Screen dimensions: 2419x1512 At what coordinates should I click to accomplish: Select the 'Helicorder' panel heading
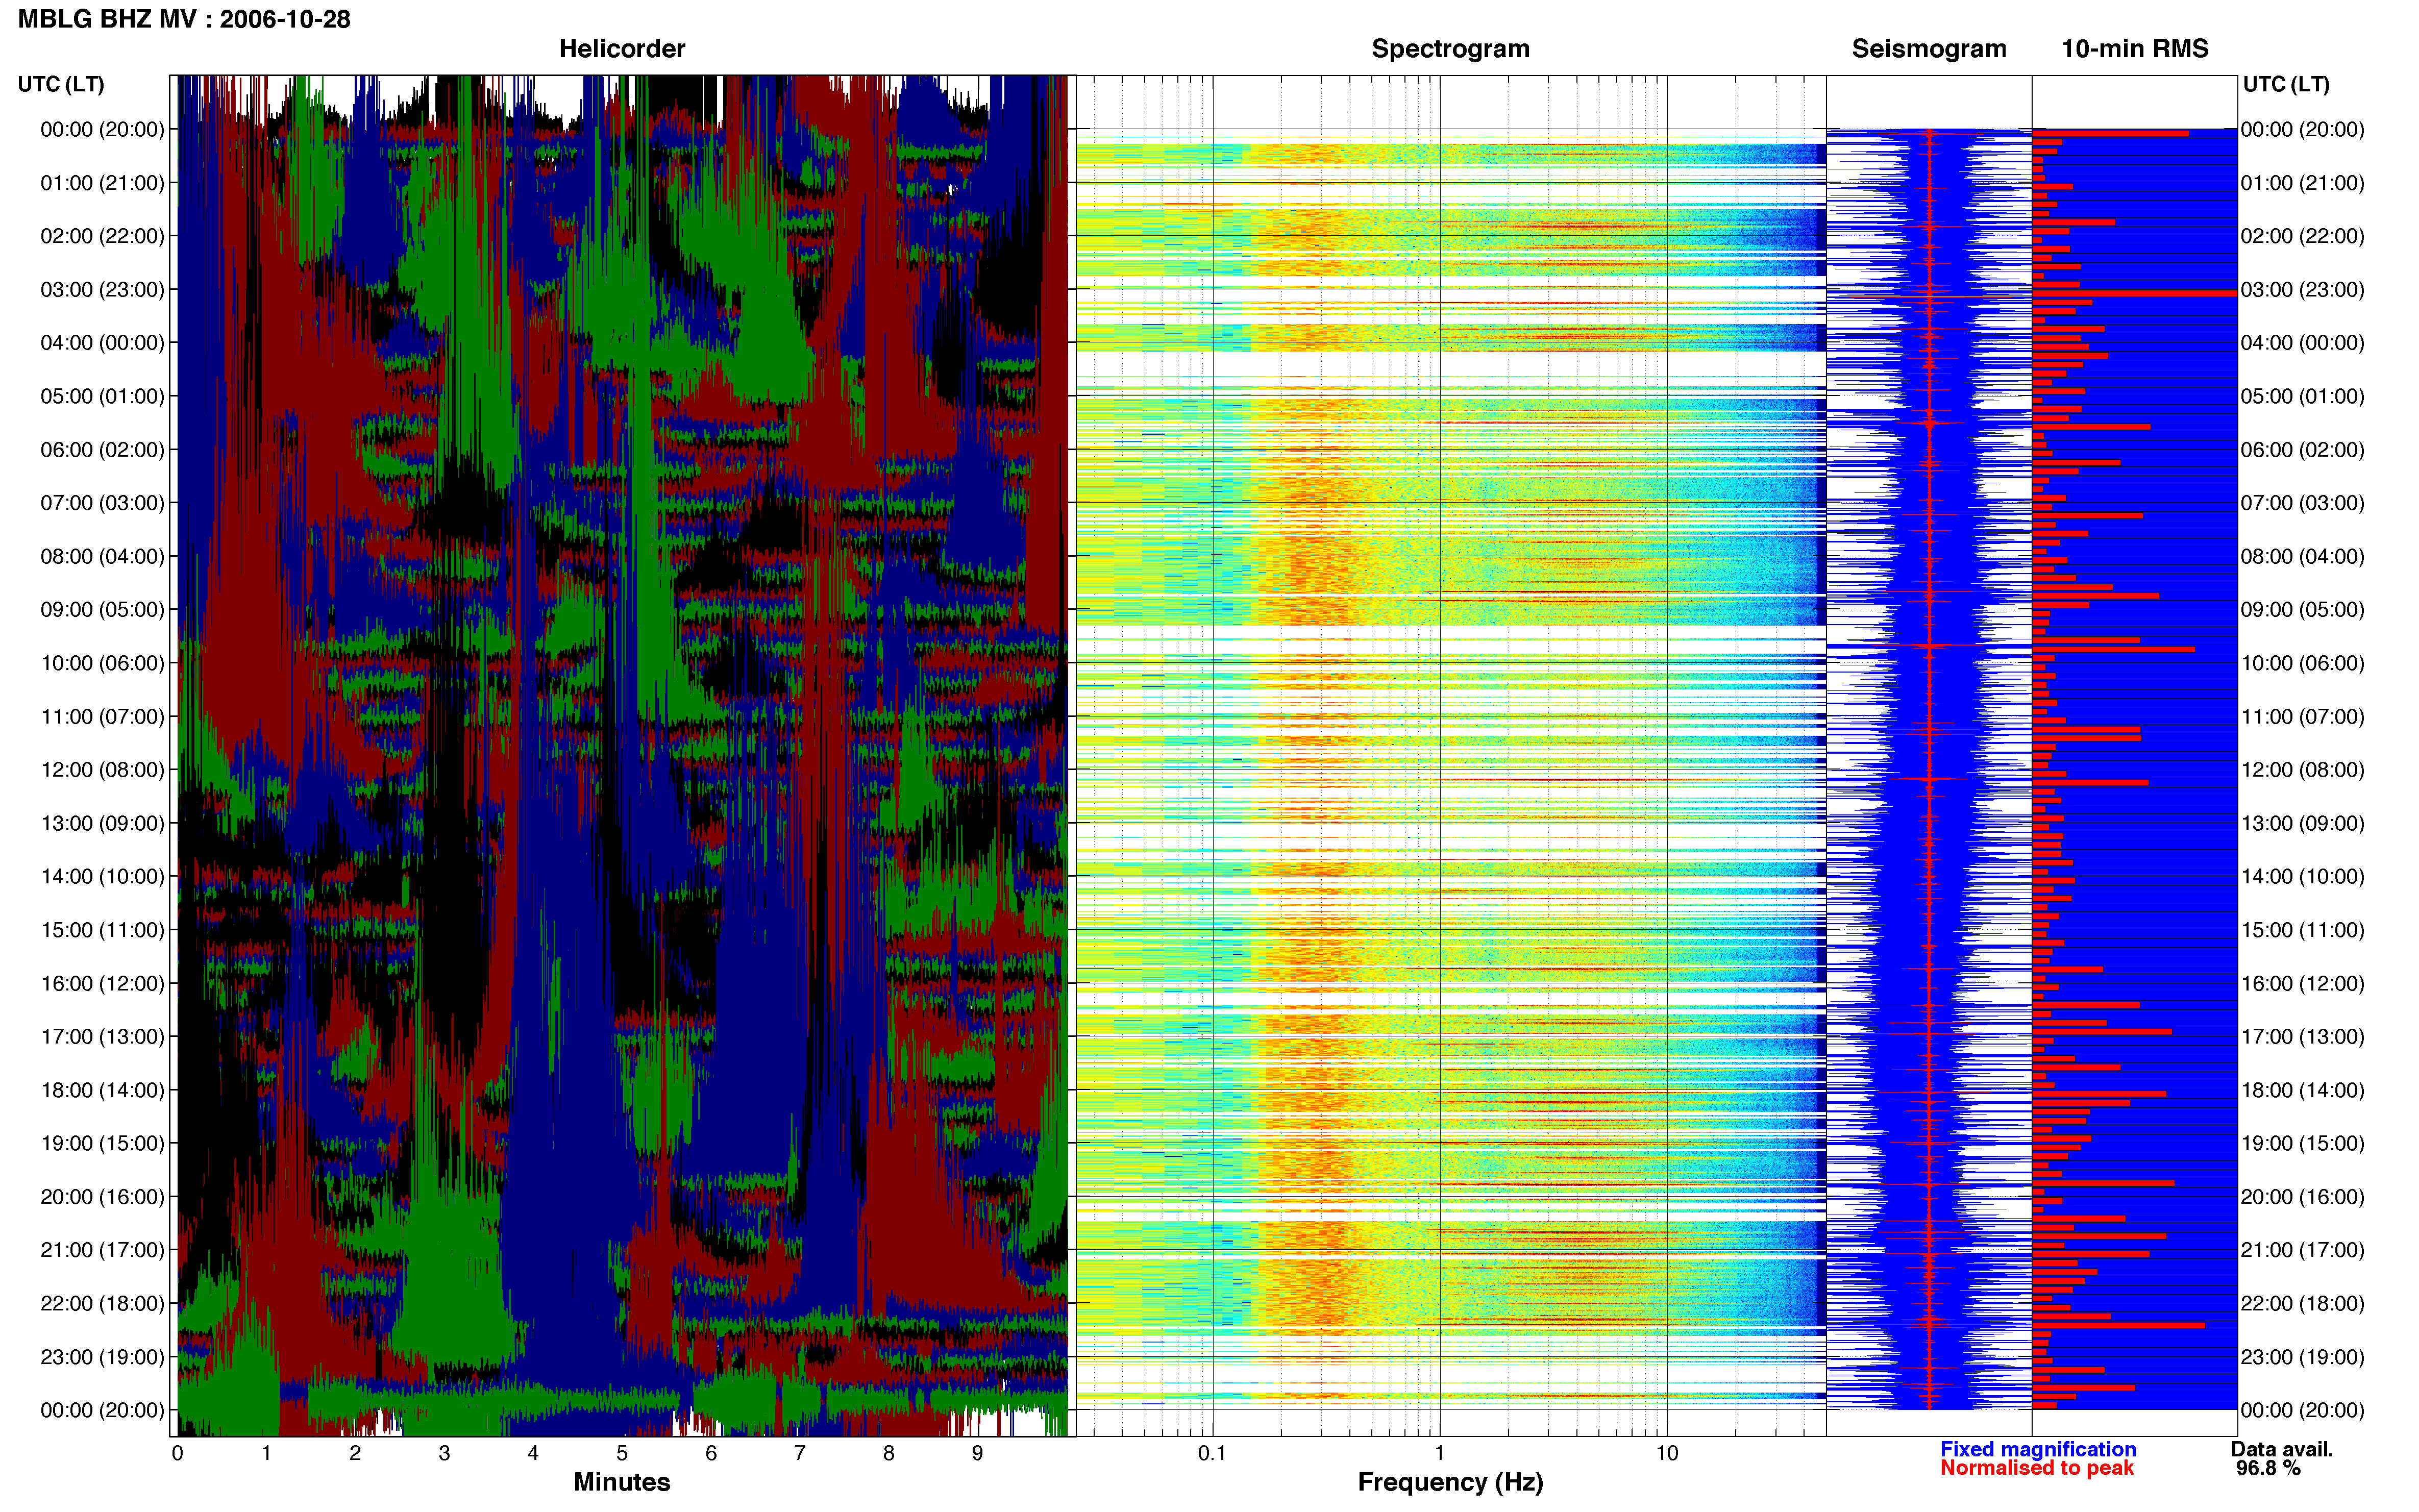point(622,49)
